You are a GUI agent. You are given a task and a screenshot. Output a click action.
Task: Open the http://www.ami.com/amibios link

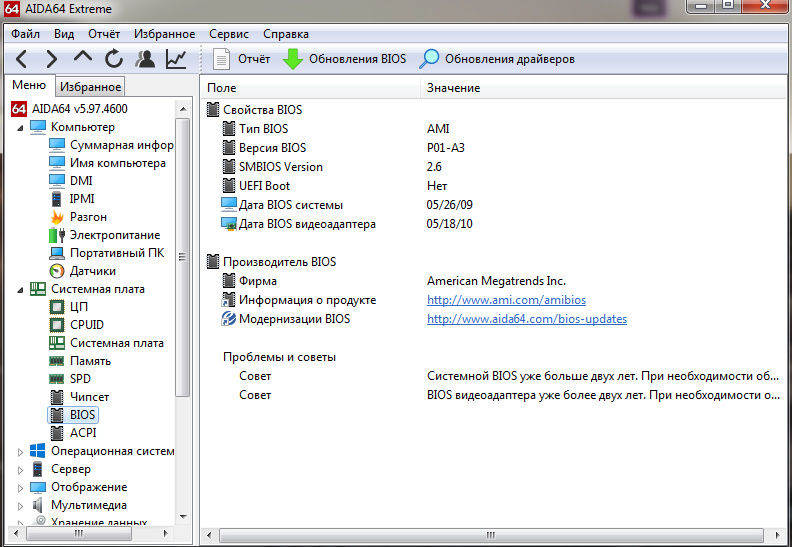[506, 300]
